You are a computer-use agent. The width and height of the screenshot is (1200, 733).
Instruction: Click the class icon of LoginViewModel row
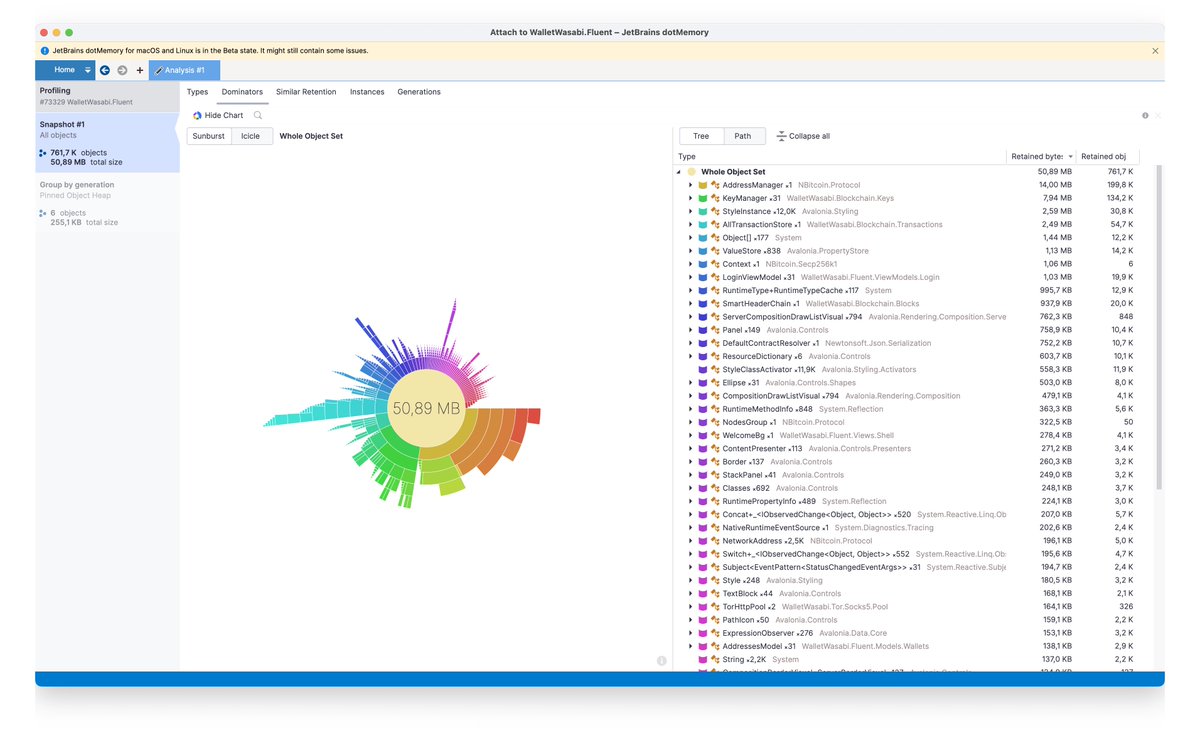coord(716,277)
